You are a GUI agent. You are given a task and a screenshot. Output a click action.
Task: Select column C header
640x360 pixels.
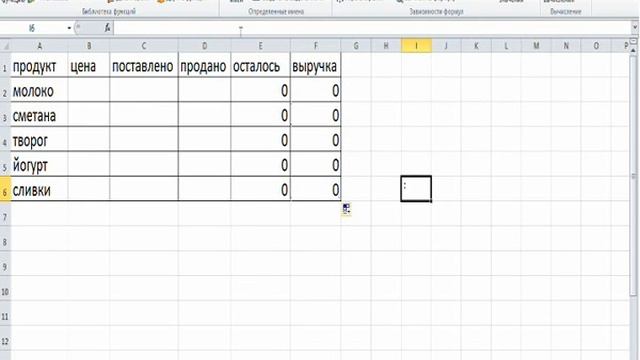[144, 46]
